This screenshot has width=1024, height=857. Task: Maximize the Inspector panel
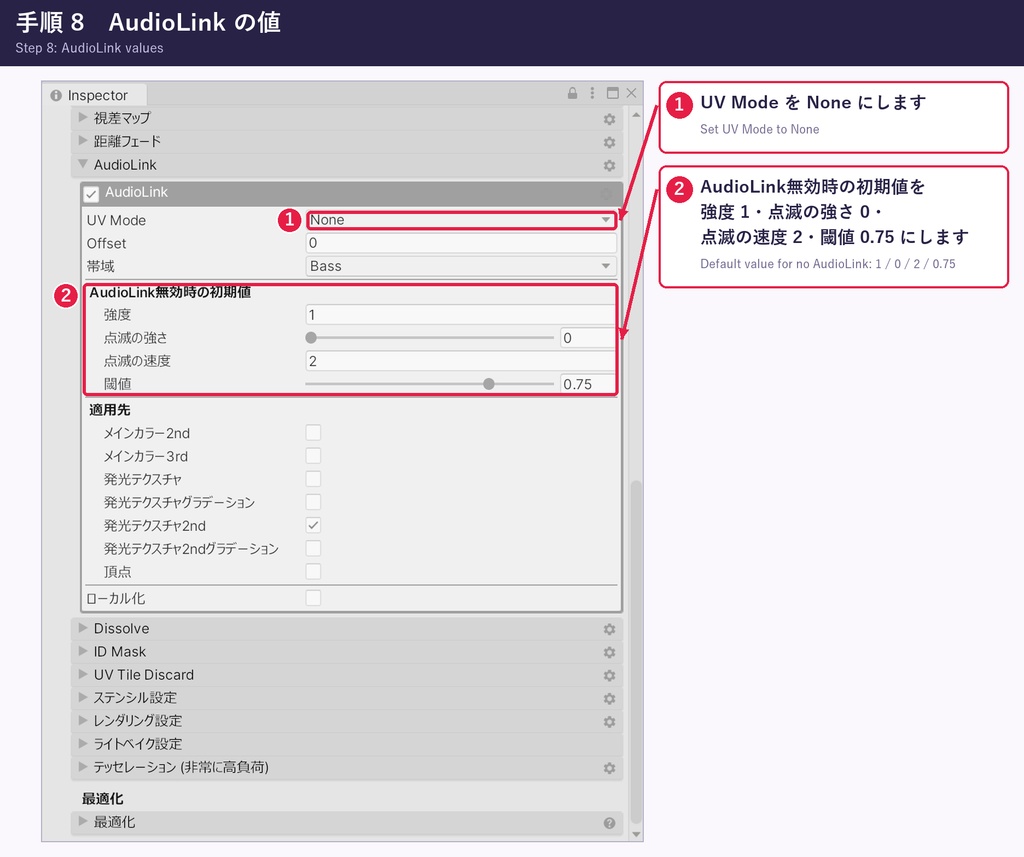click(x=613, y=93)
